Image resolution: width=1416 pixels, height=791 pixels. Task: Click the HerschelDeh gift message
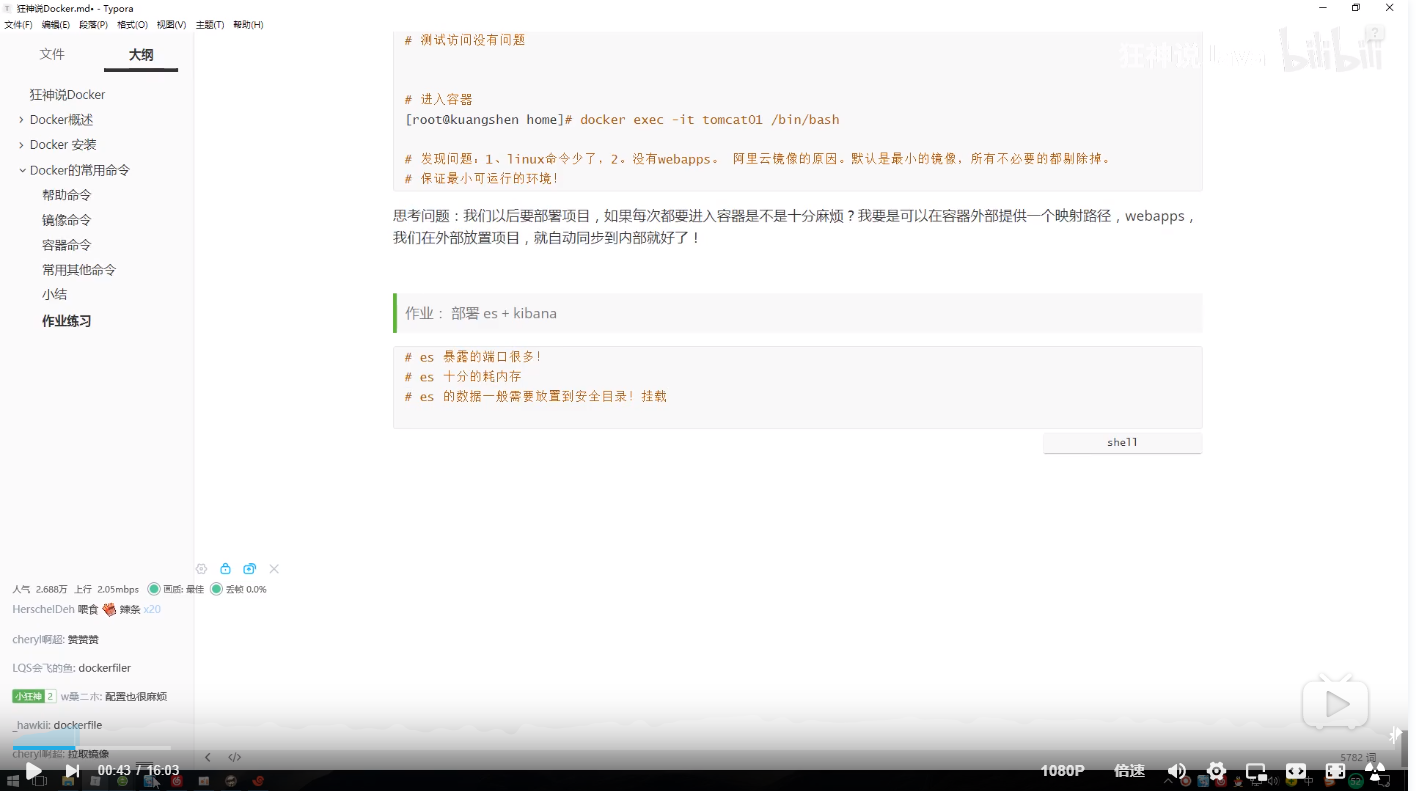[x=87, y=610]
